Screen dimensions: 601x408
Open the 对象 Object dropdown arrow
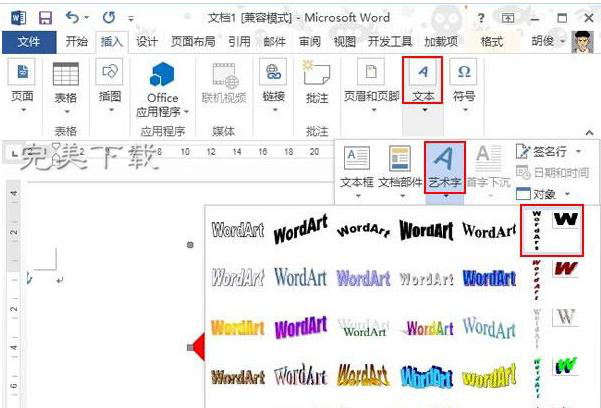568,194
